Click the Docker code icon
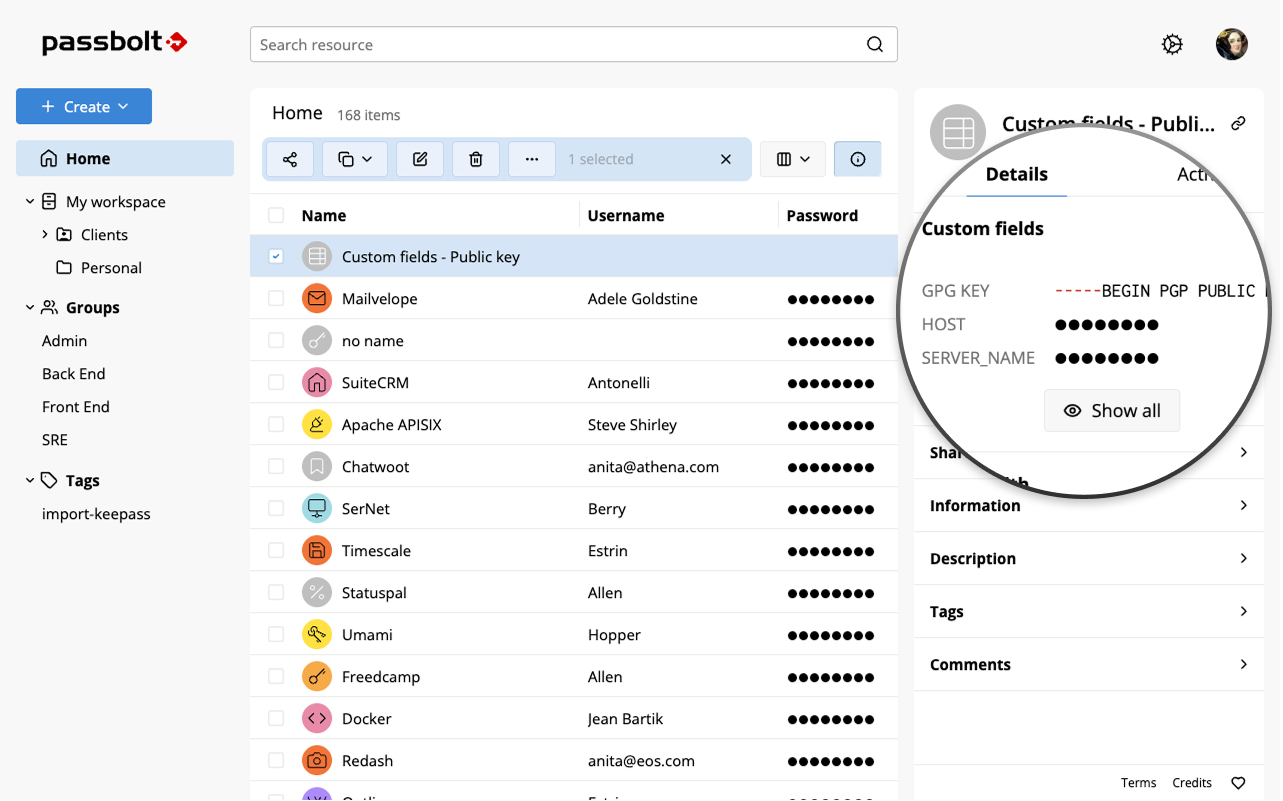1283x801 pixels. (317, 718)
